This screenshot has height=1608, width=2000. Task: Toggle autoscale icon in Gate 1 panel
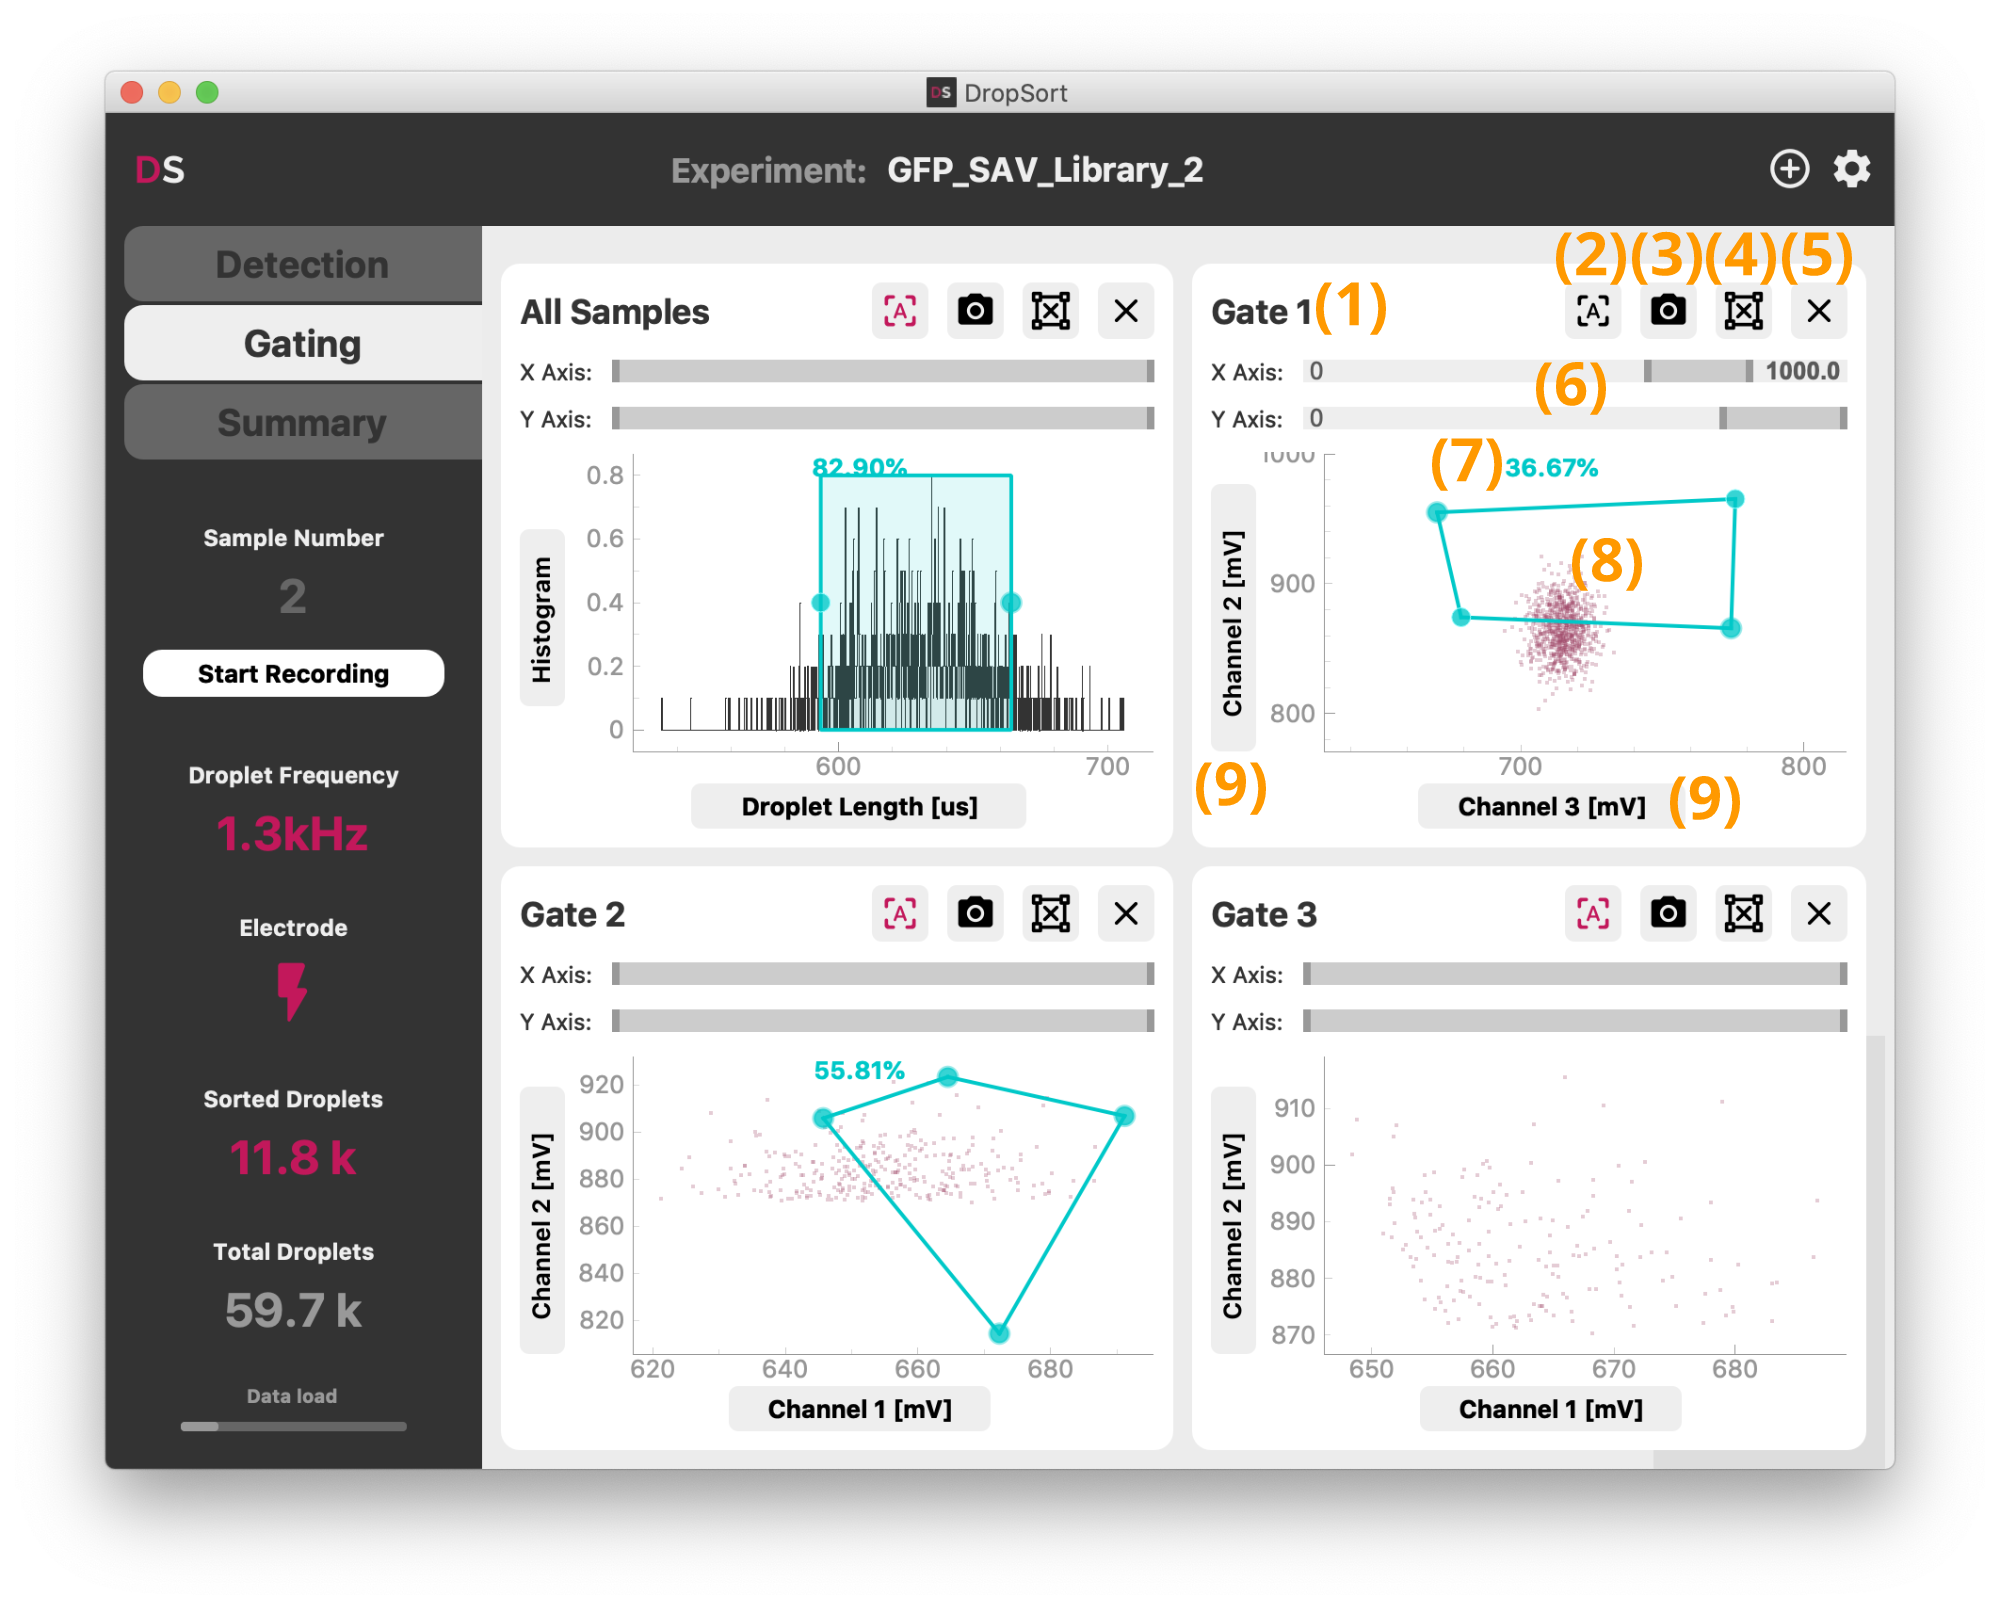[1592, 311]
